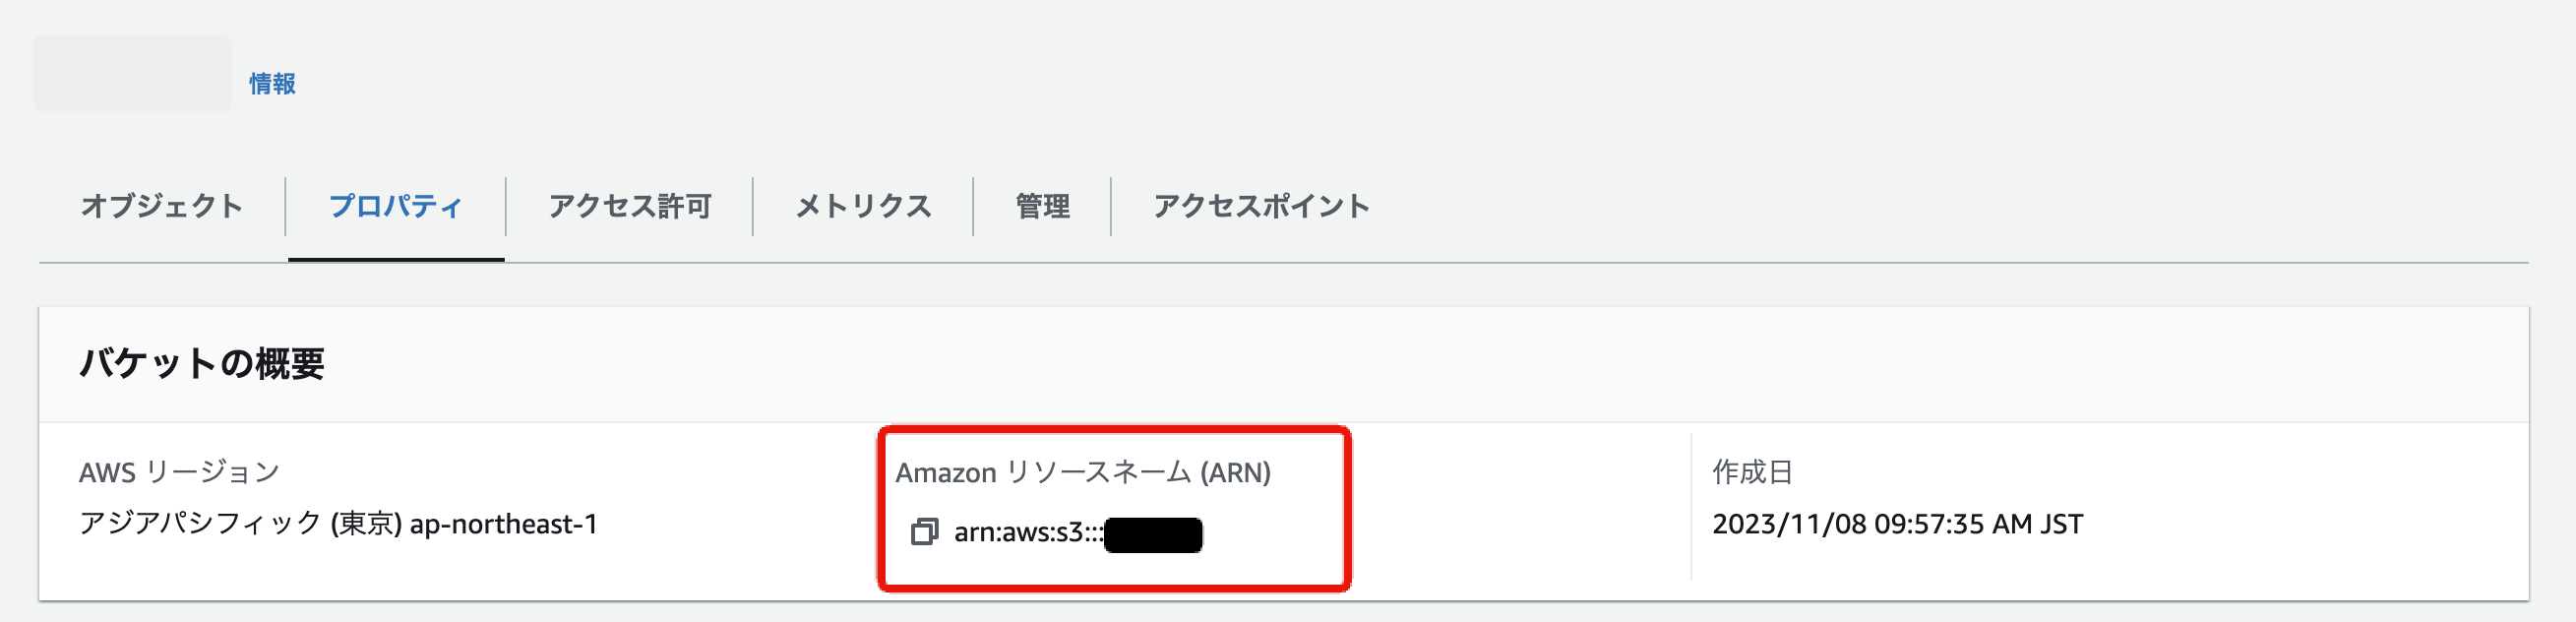
Task: Open the アクセスポイント tab
Action: 1261,206
